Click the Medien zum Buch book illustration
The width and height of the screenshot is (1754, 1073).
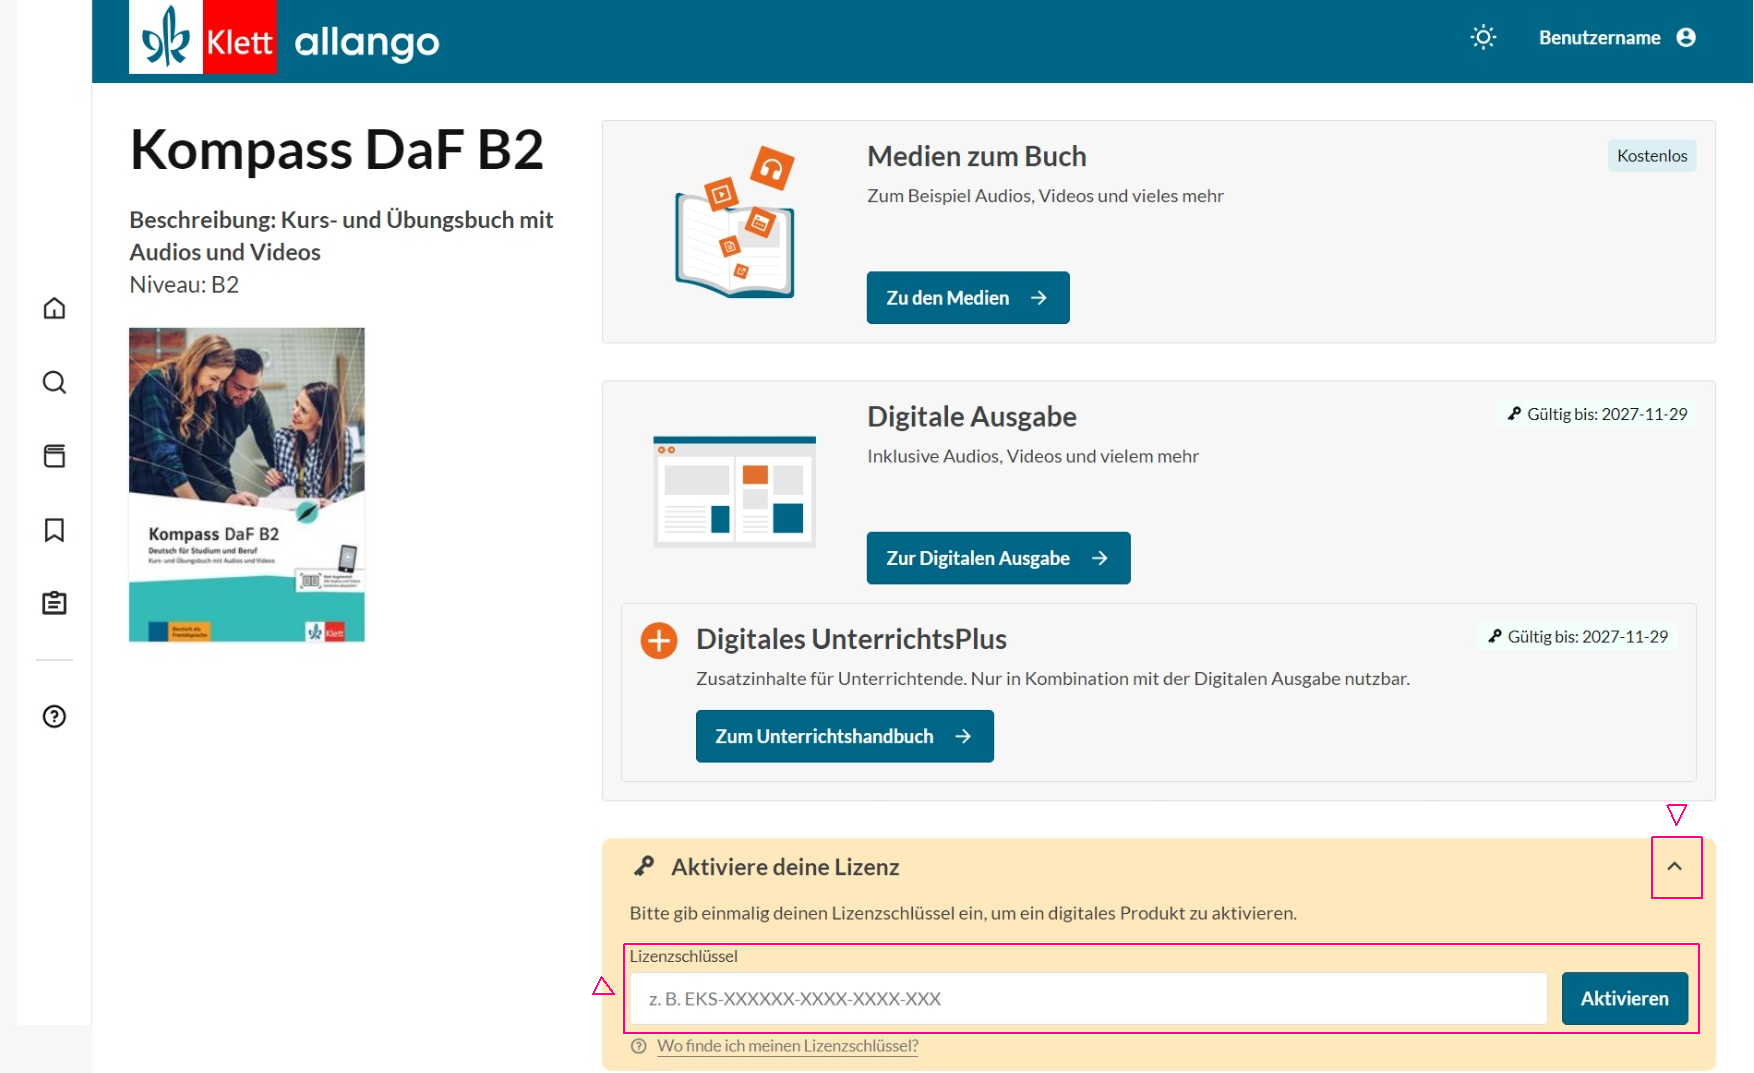click(x=735, y=222)
